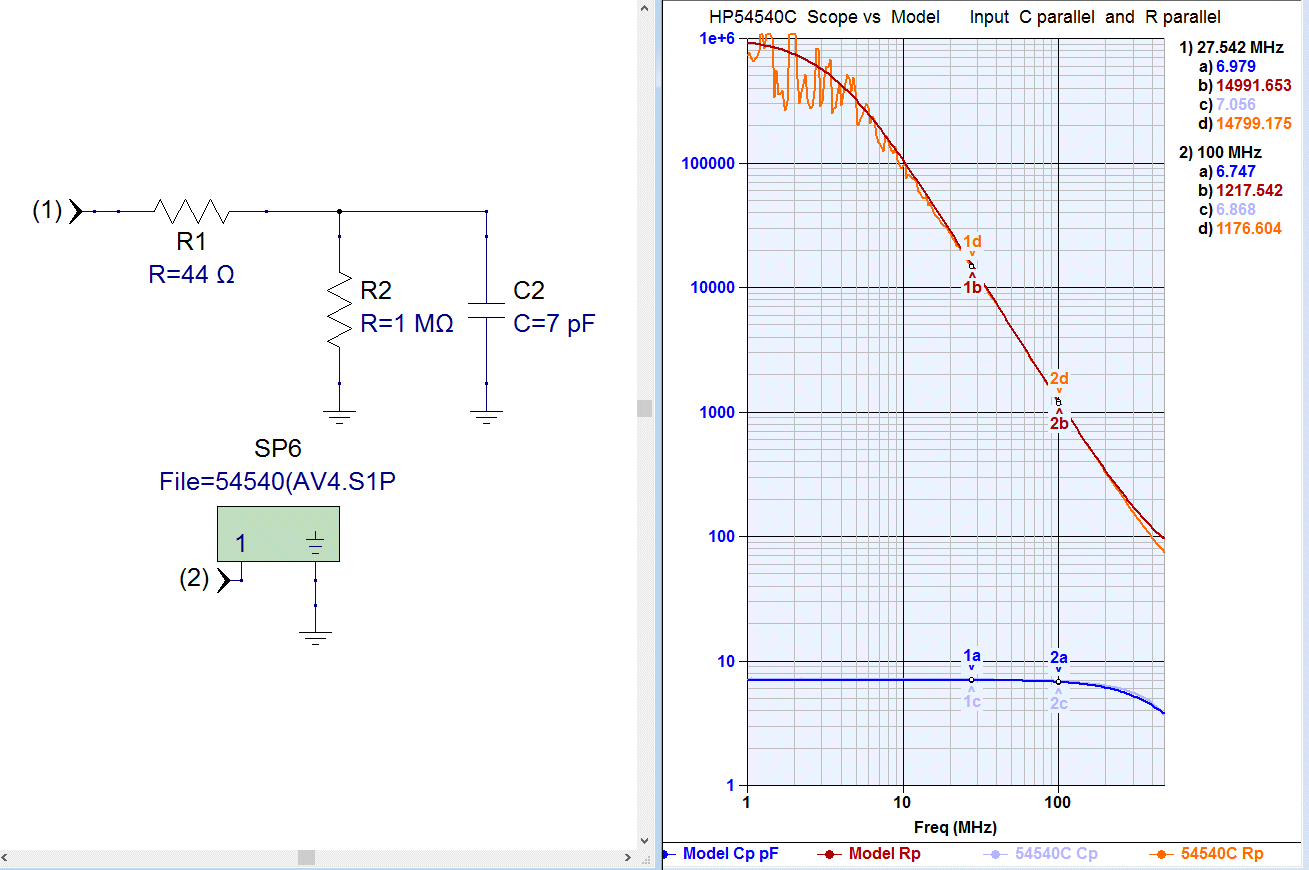Viewport: 1309px width, 870px height.
Task: Toggle 54540C Cp trace in legend
Action: tap(1040, 854)
